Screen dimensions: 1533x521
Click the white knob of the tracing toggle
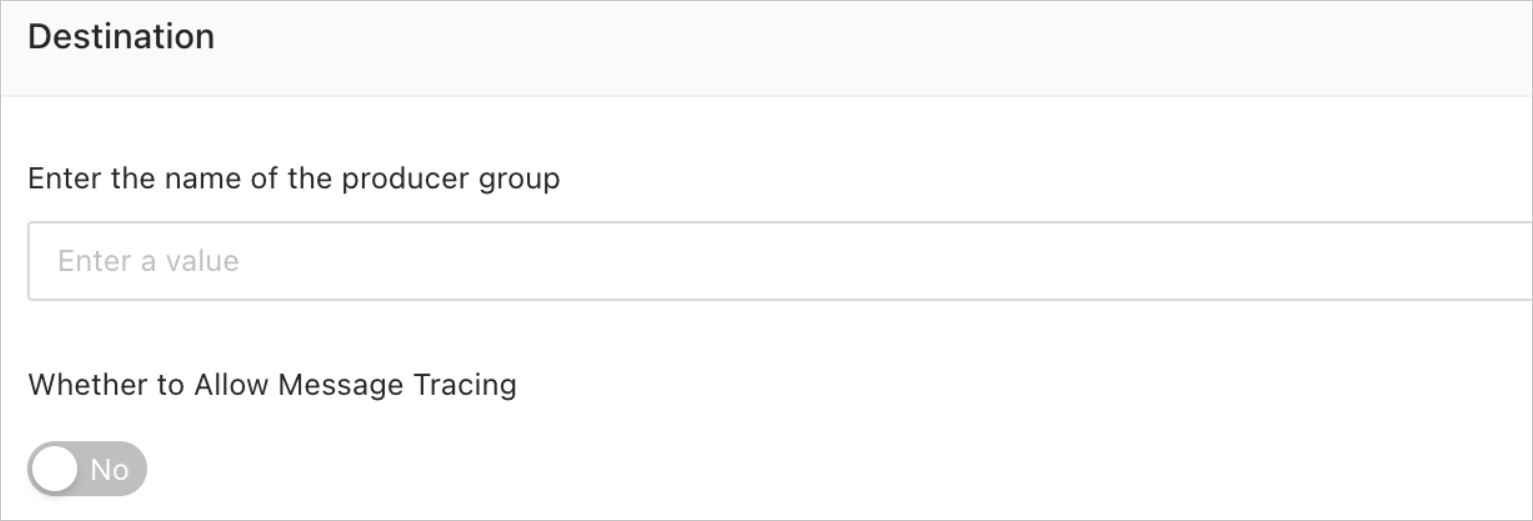tap(53, 469)
